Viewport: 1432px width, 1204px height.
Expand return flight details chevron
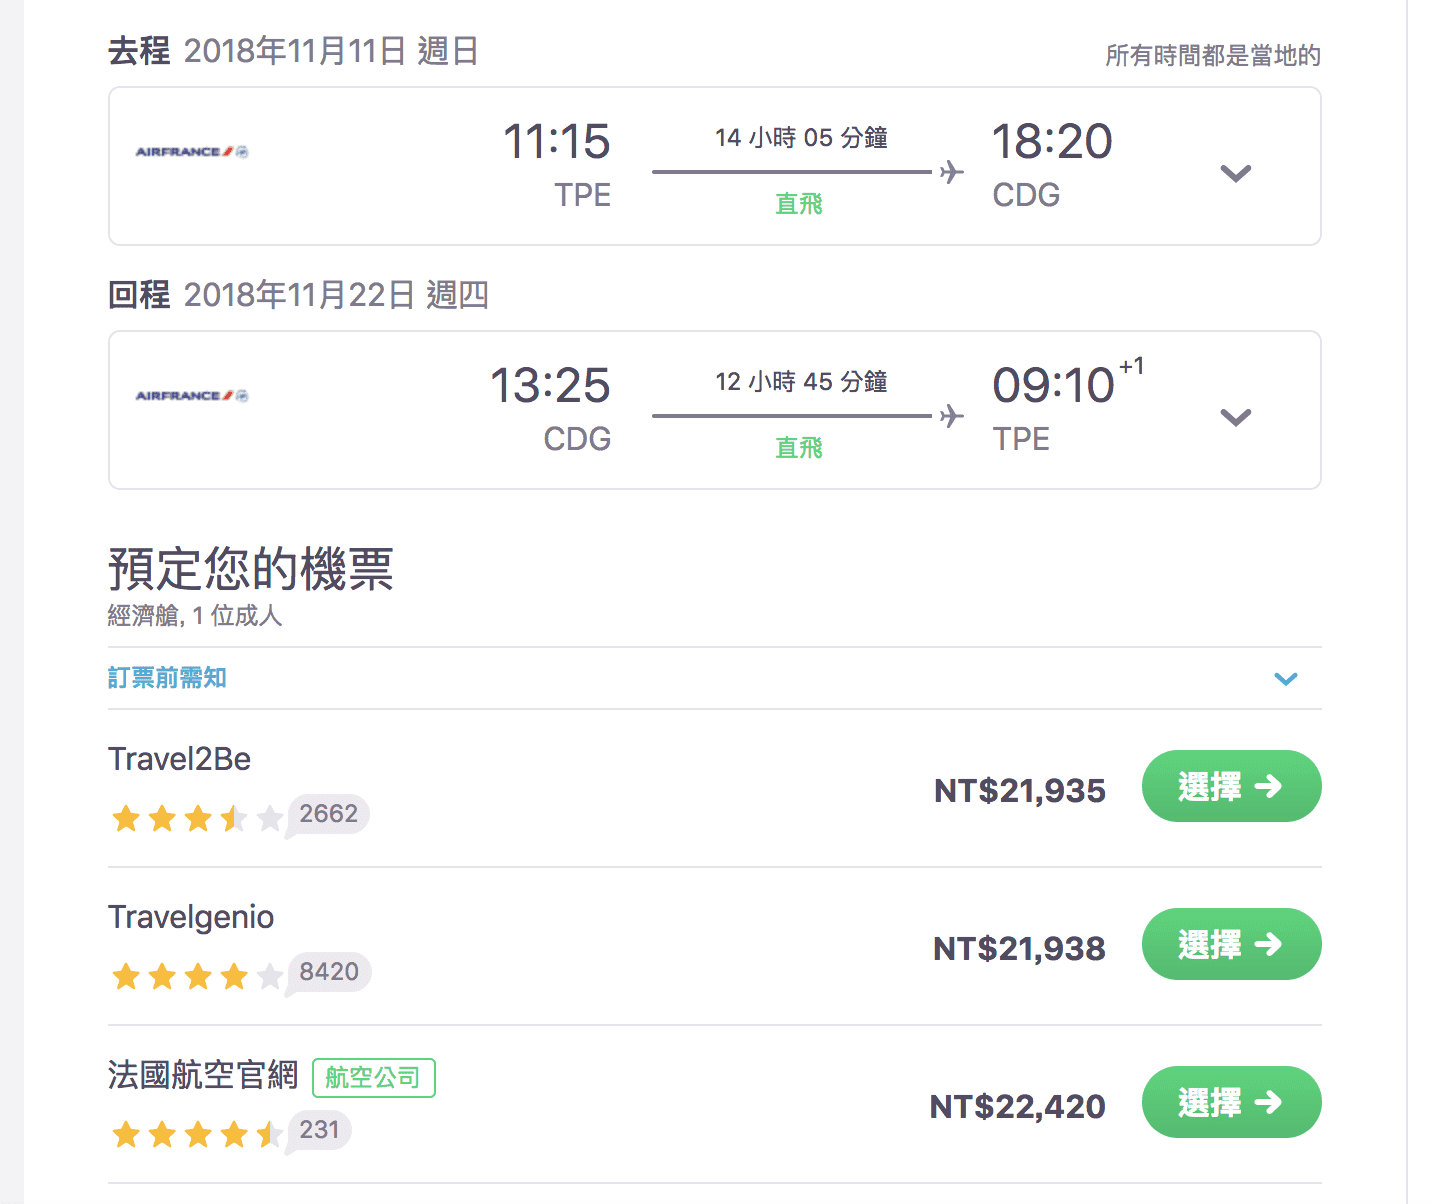tap(1236, 417)
